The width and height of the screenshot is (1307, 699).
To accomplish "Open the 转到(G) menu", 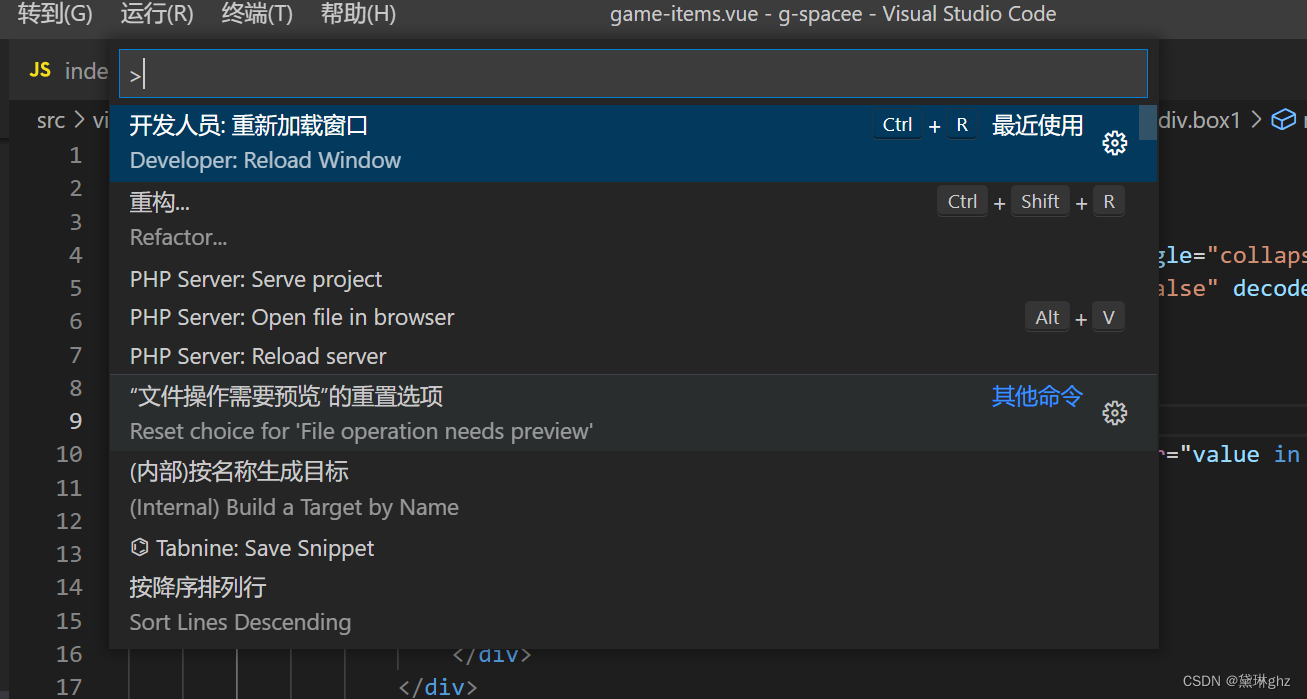I will 54,14.
